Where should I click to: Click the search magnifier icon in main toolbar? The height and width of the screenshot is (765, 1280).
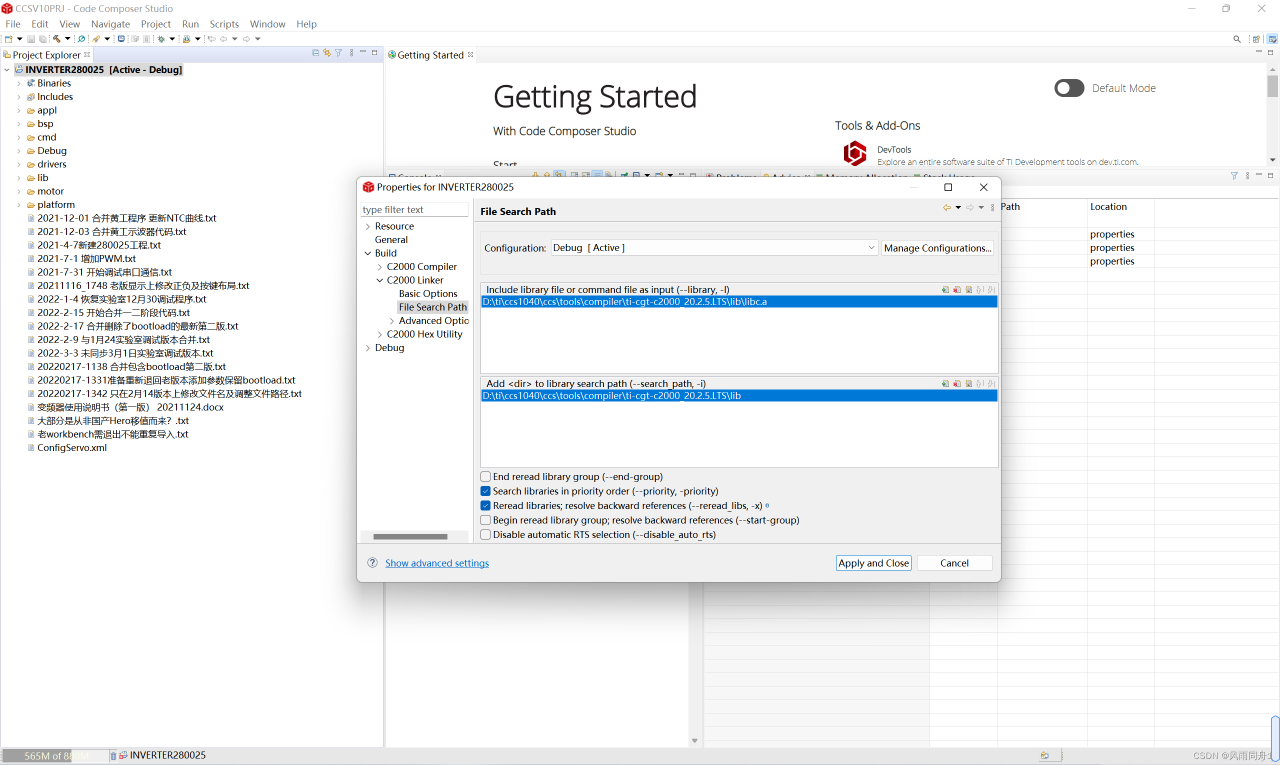pyautogui.click(x=1237, y=39)
